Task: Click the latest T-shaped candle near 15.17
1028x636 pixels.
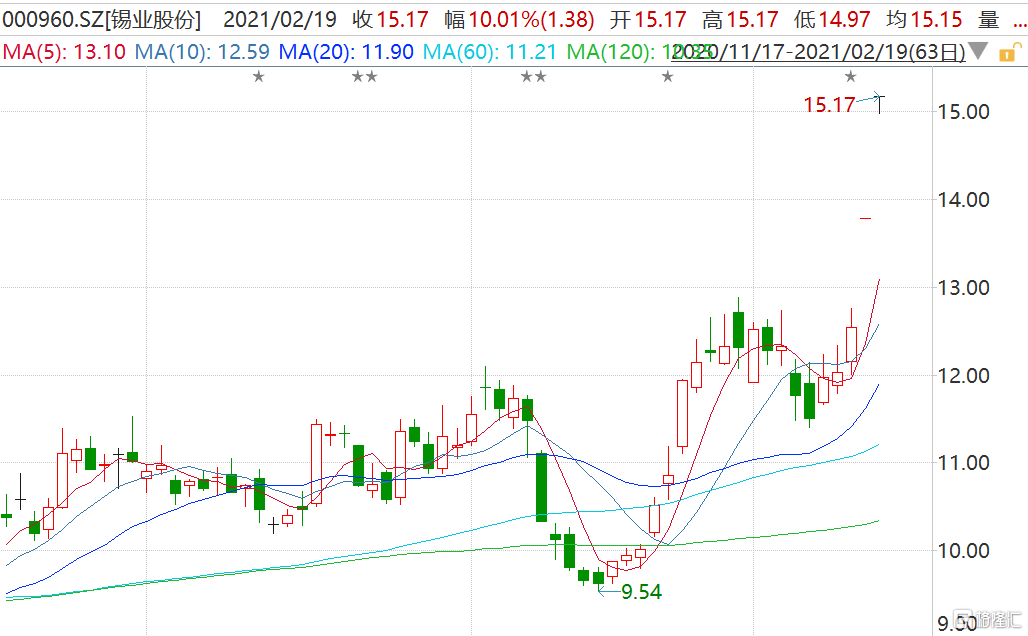Action: (x=879, y=104)
